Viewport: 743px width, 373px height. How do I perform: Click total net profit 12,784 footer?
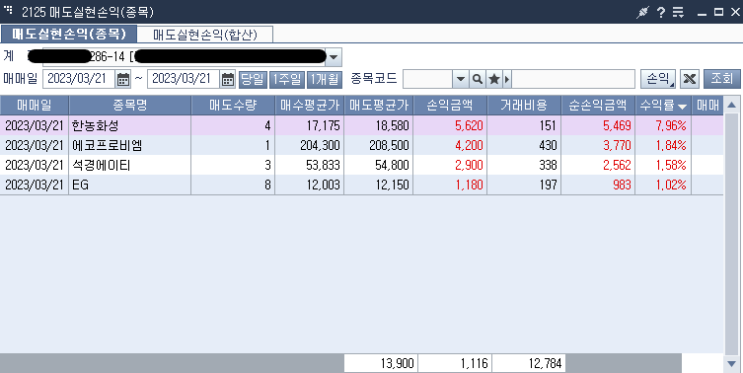pos(545,364)
